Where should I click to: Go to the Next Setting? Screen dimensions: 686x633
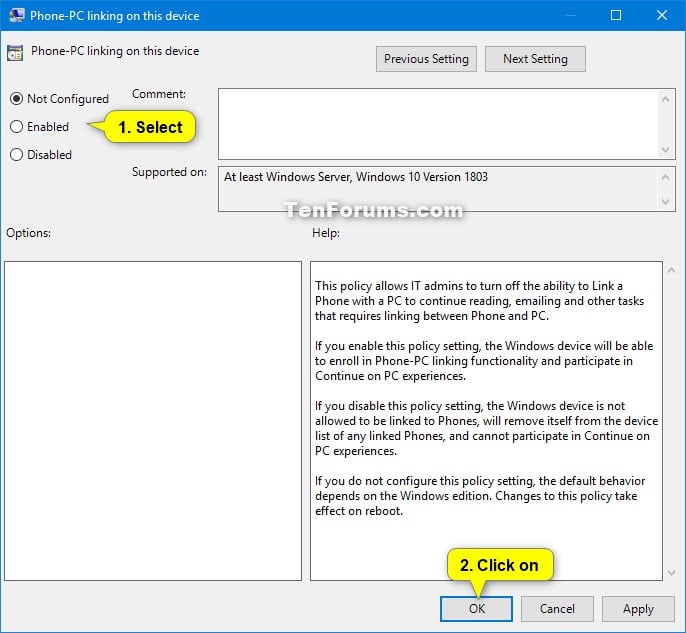tap(535, 59)
